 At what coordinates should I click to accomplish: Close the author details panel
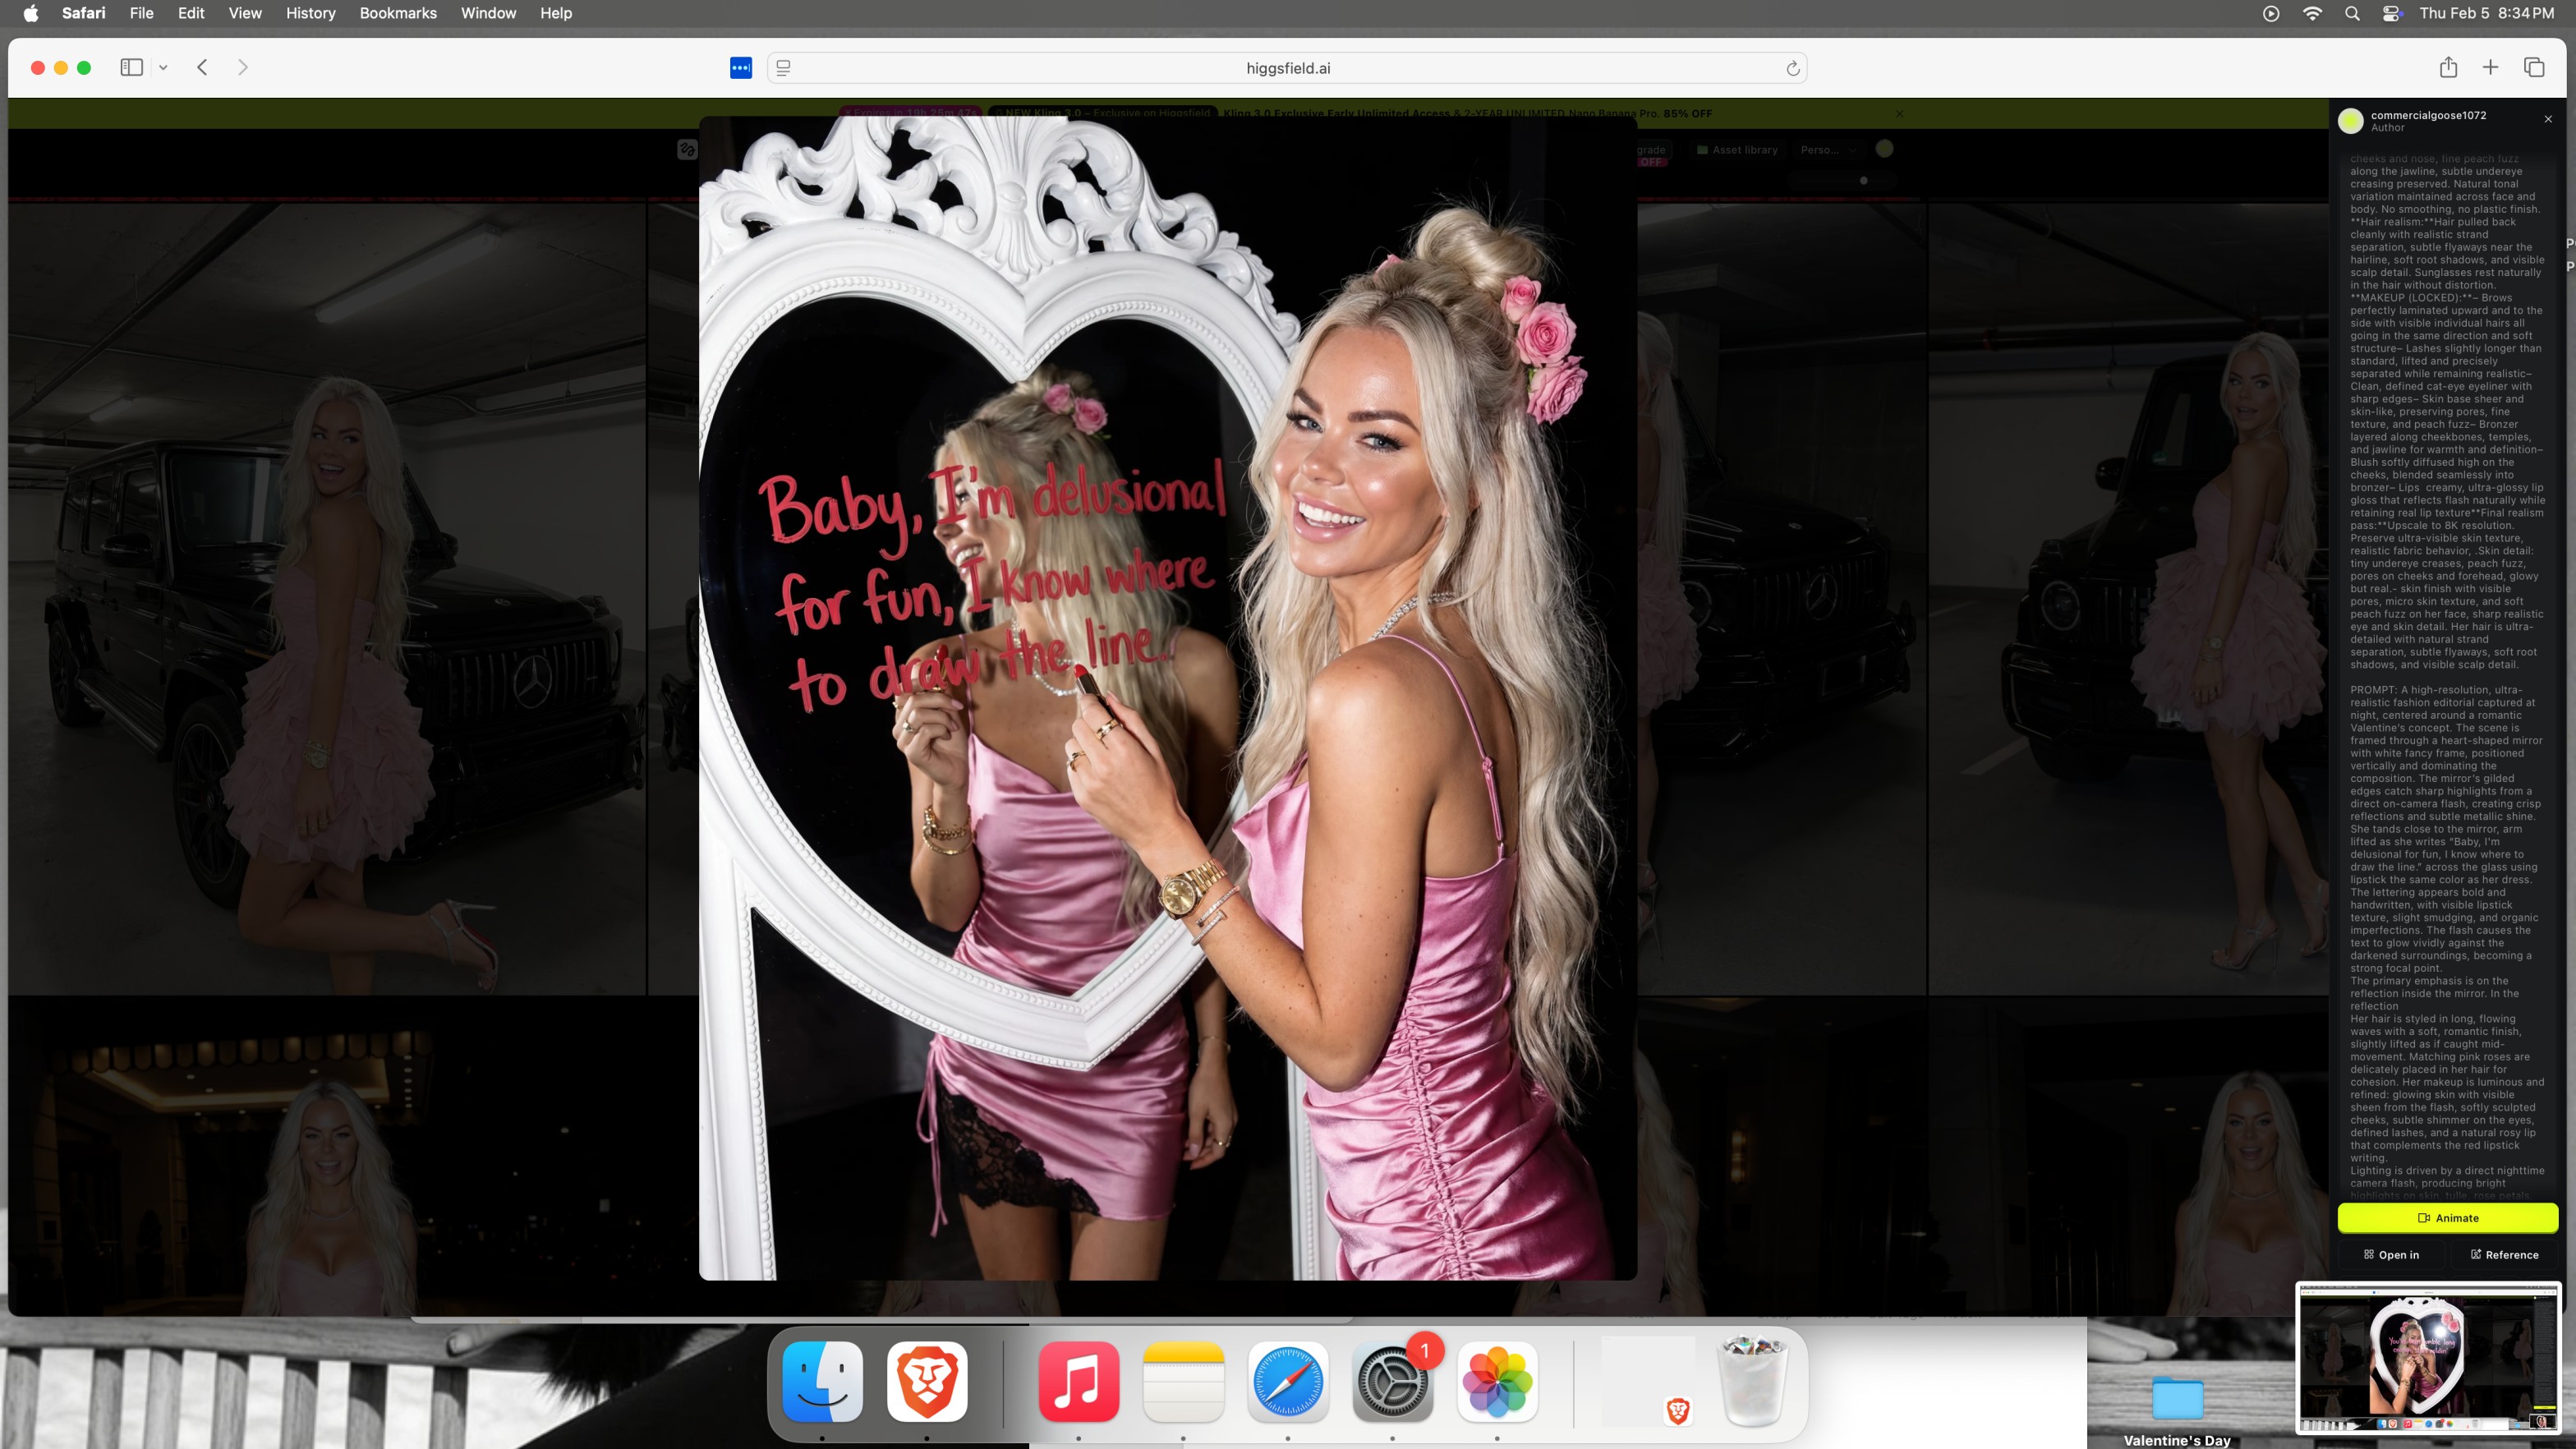coord(2548,119)
